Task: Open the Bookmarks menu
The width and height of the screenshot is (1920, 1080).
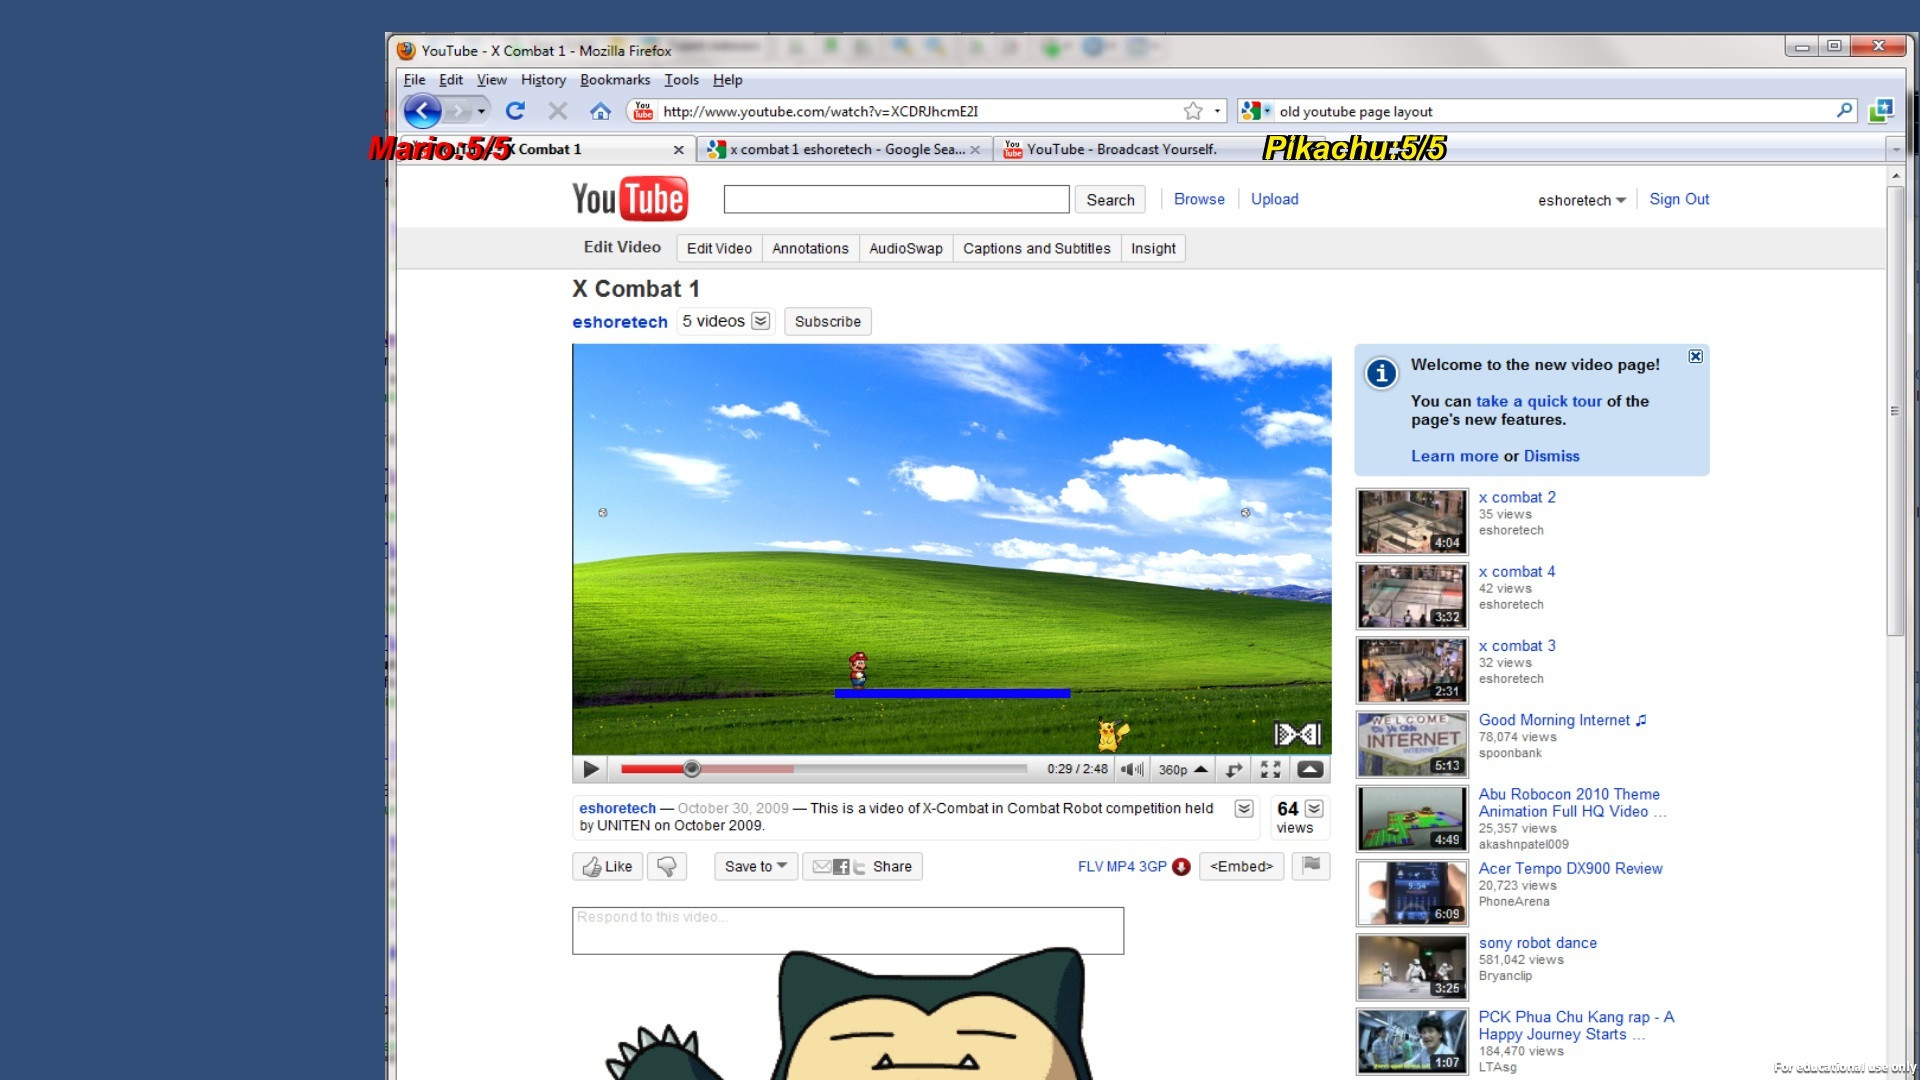Action: pos(615,80)
